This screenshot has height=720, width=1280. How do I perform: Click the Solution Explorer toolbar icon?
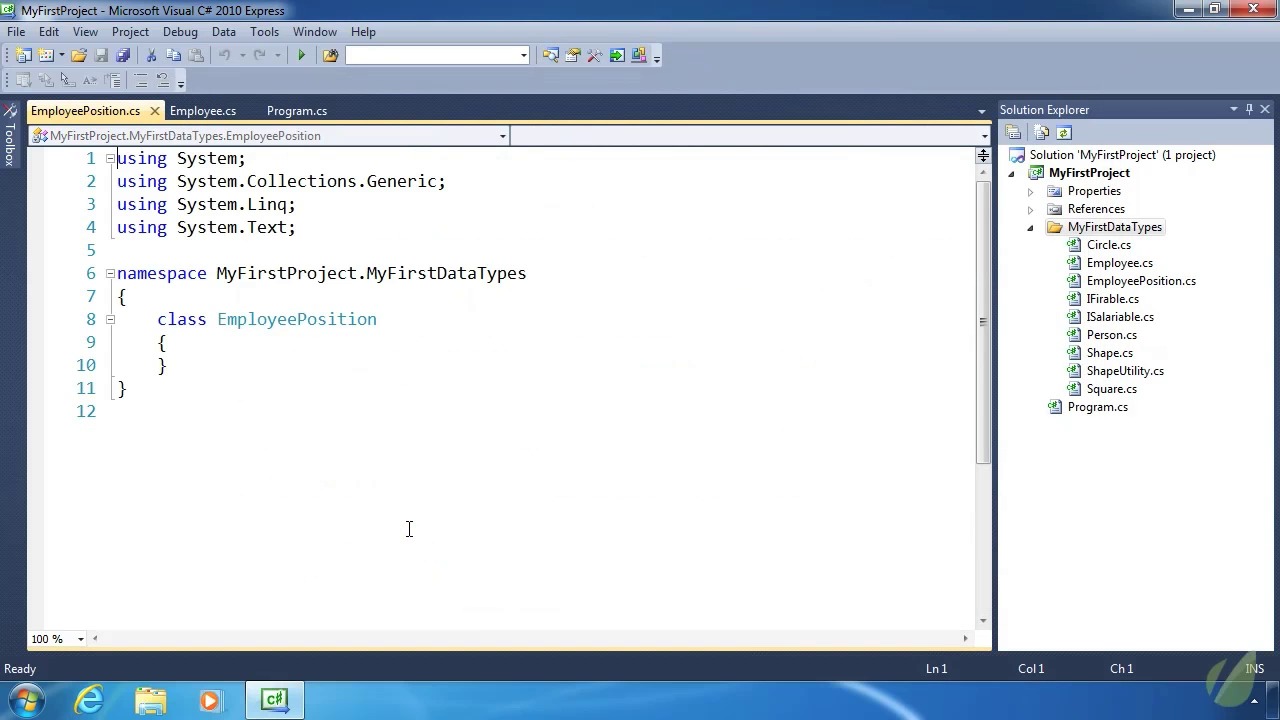point(551,56)
